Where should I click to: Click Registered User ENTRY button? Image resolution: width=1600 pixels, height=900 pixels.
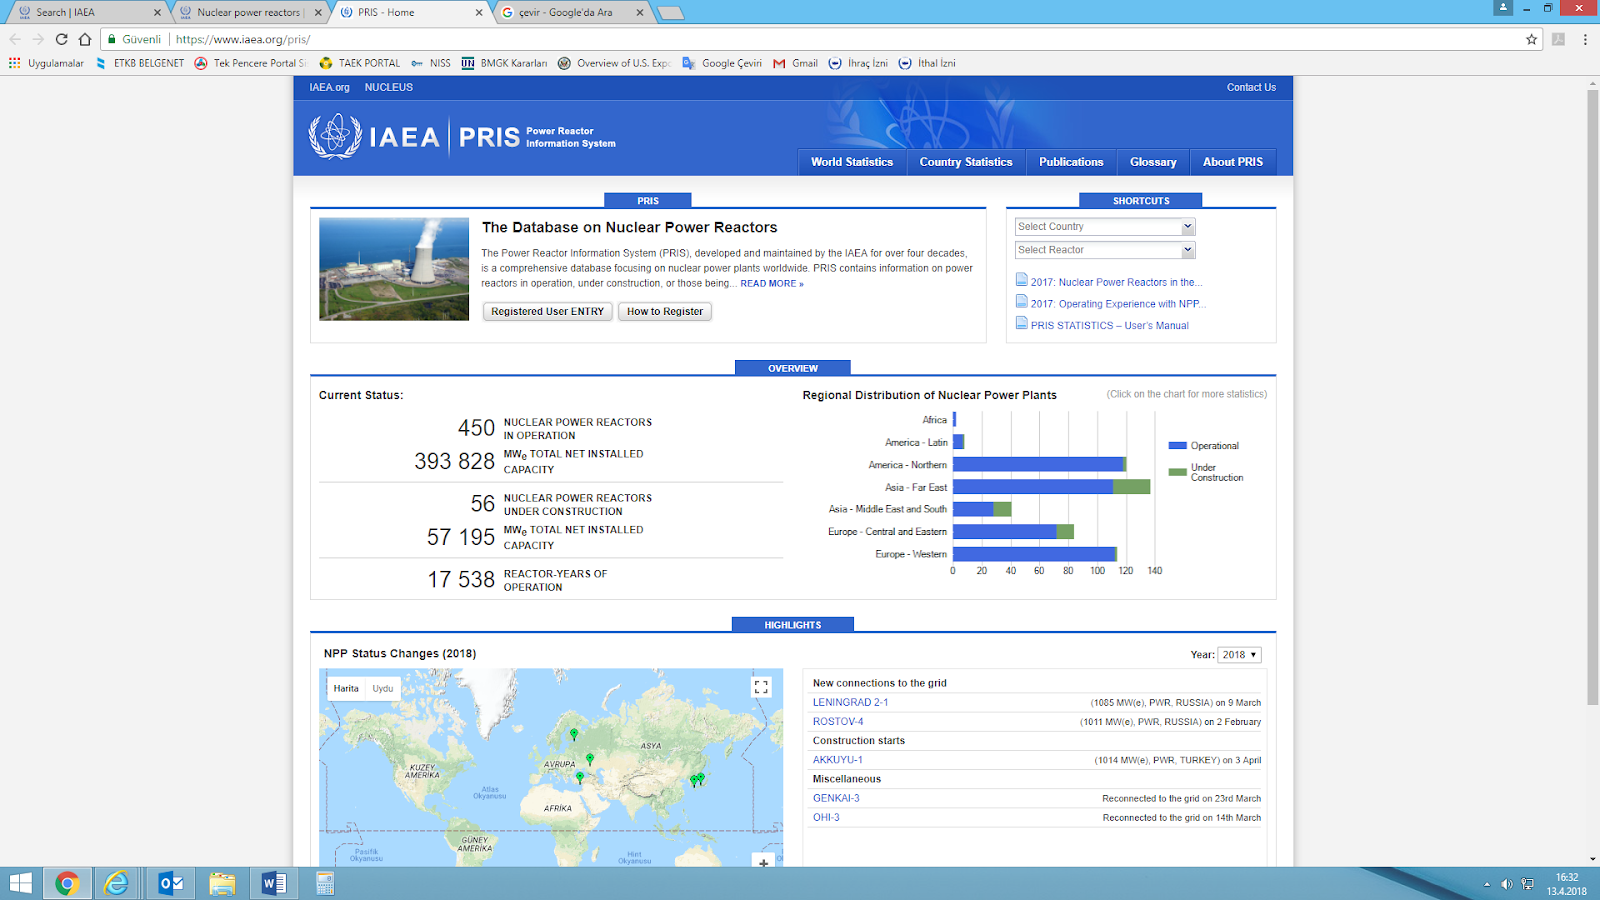click(x=547, y=311)
